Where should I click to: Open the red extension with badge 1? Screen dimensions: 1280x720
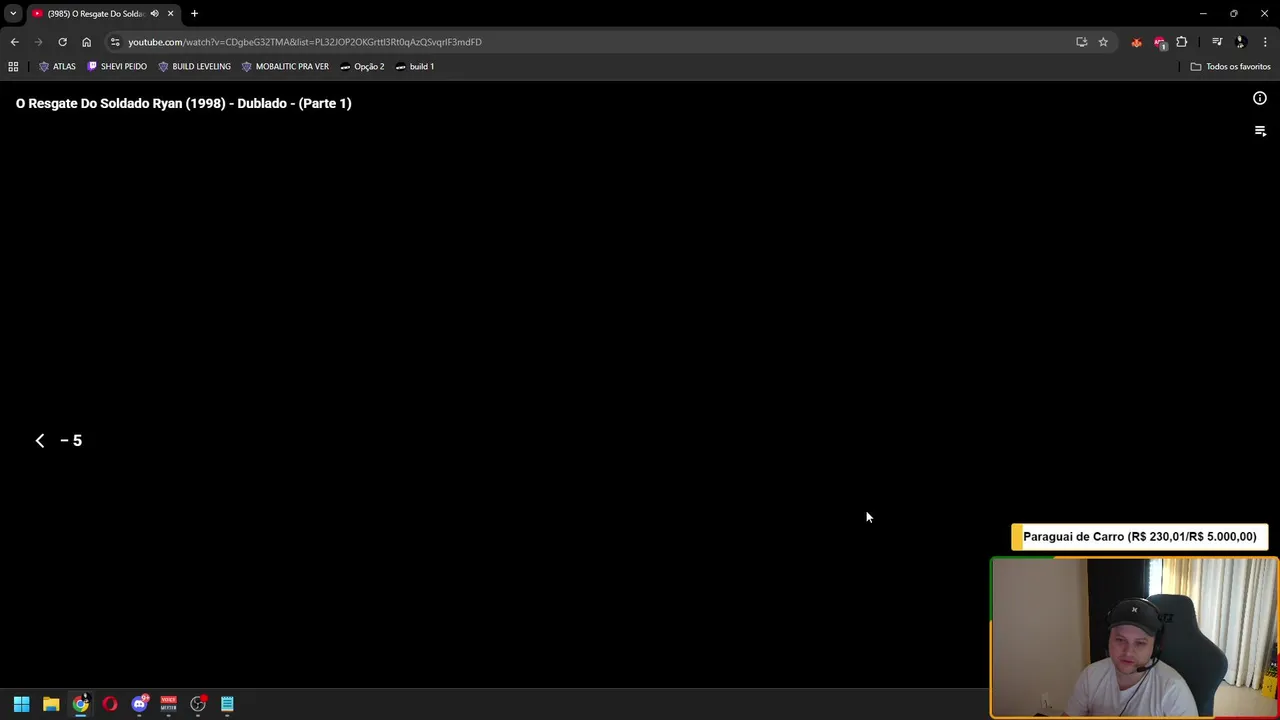tap(1159, 42)
